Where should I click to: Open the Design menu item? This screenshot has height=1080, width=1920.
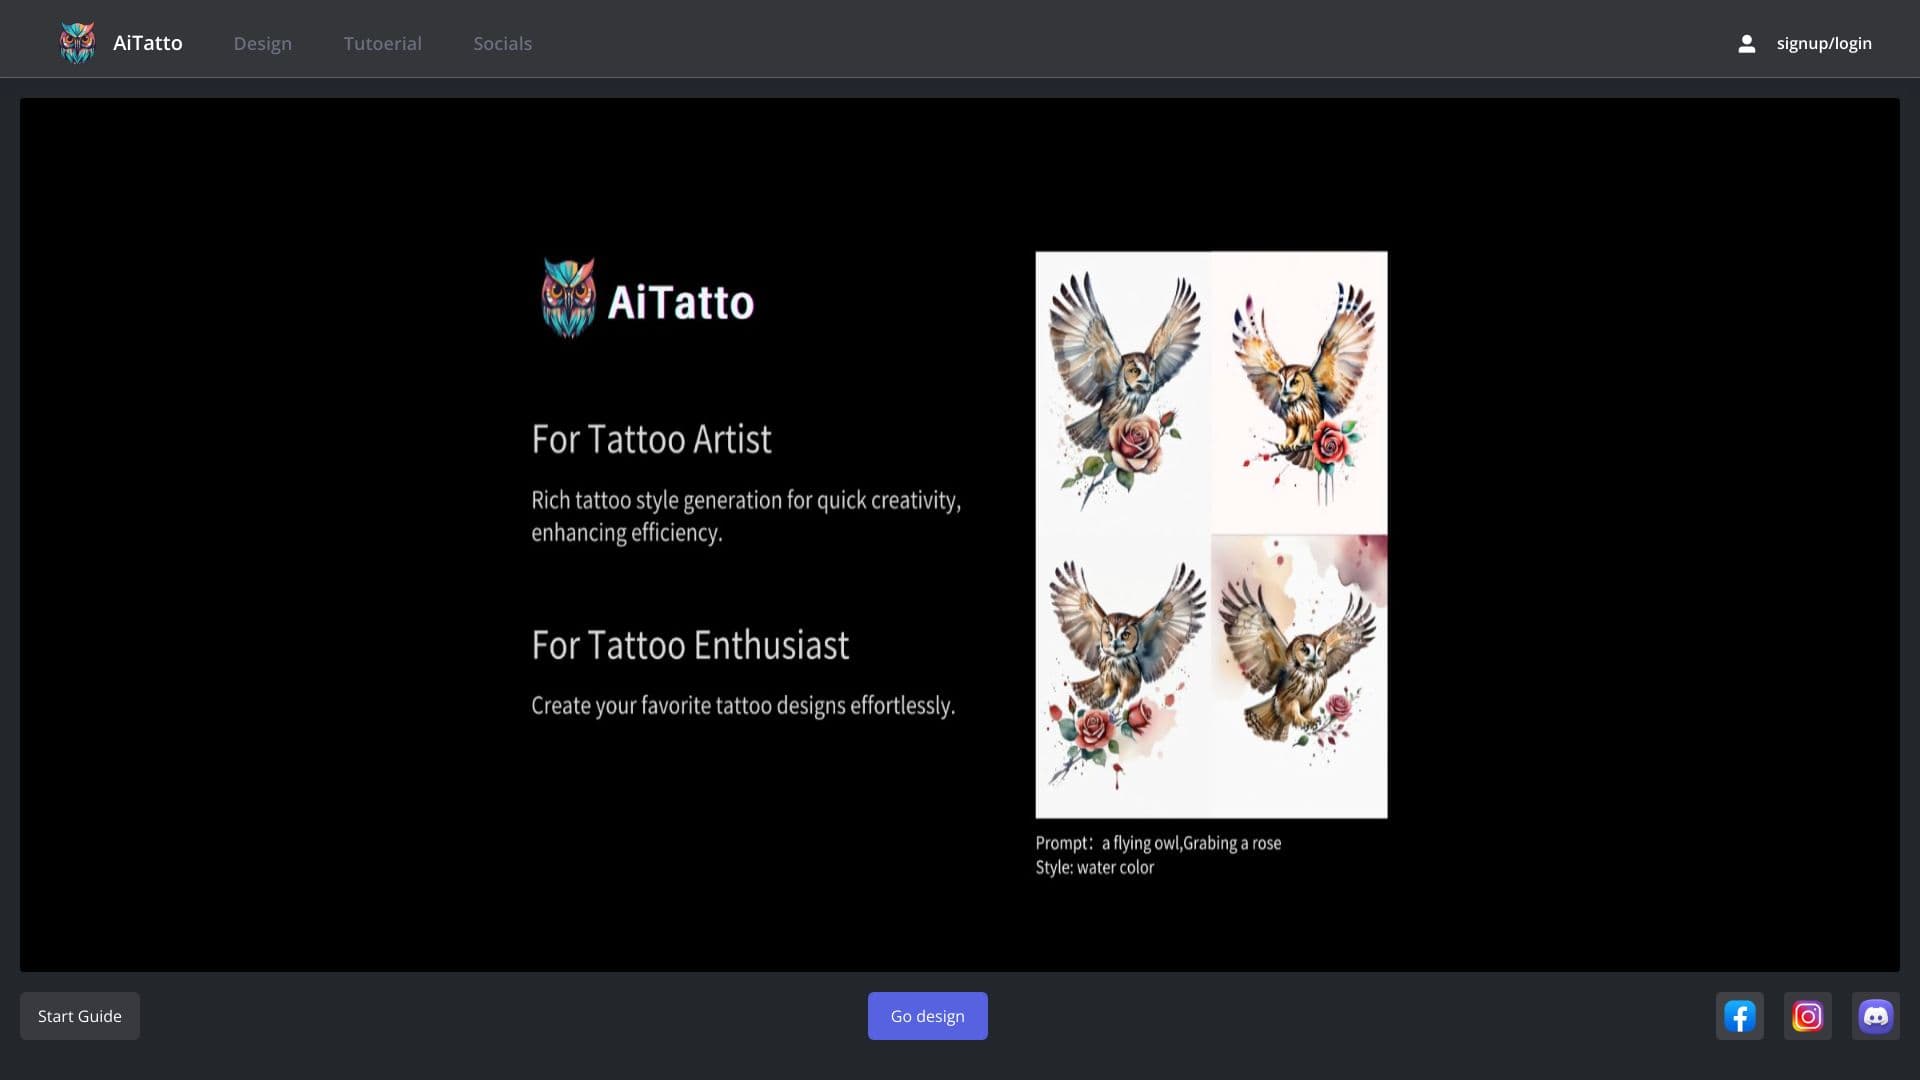pos(262,43)
